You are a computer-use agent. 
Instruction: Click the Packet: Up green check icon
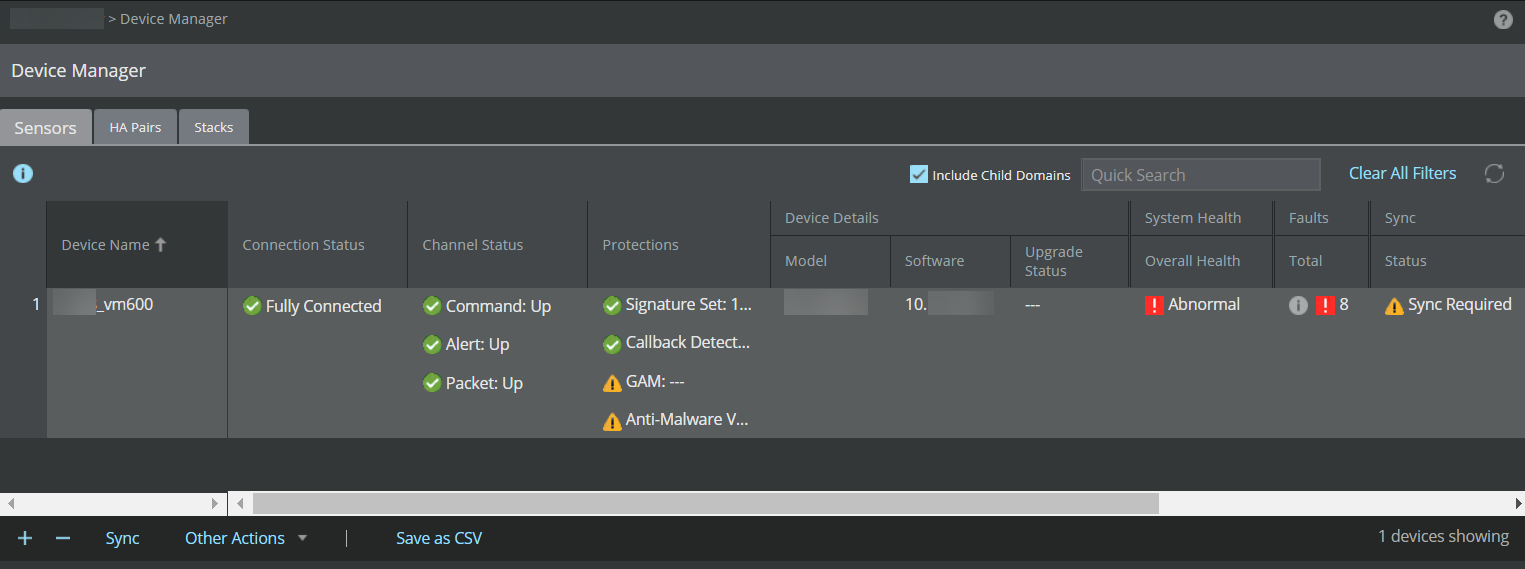[432, 383]
